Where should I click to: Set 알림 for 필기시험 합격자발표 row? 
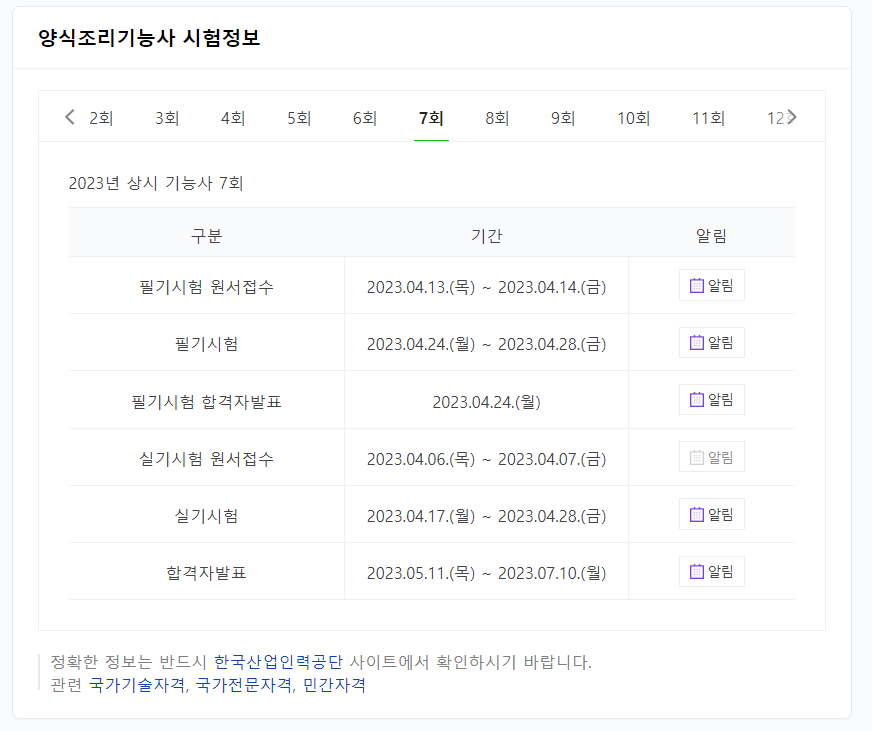pos(711,399)
